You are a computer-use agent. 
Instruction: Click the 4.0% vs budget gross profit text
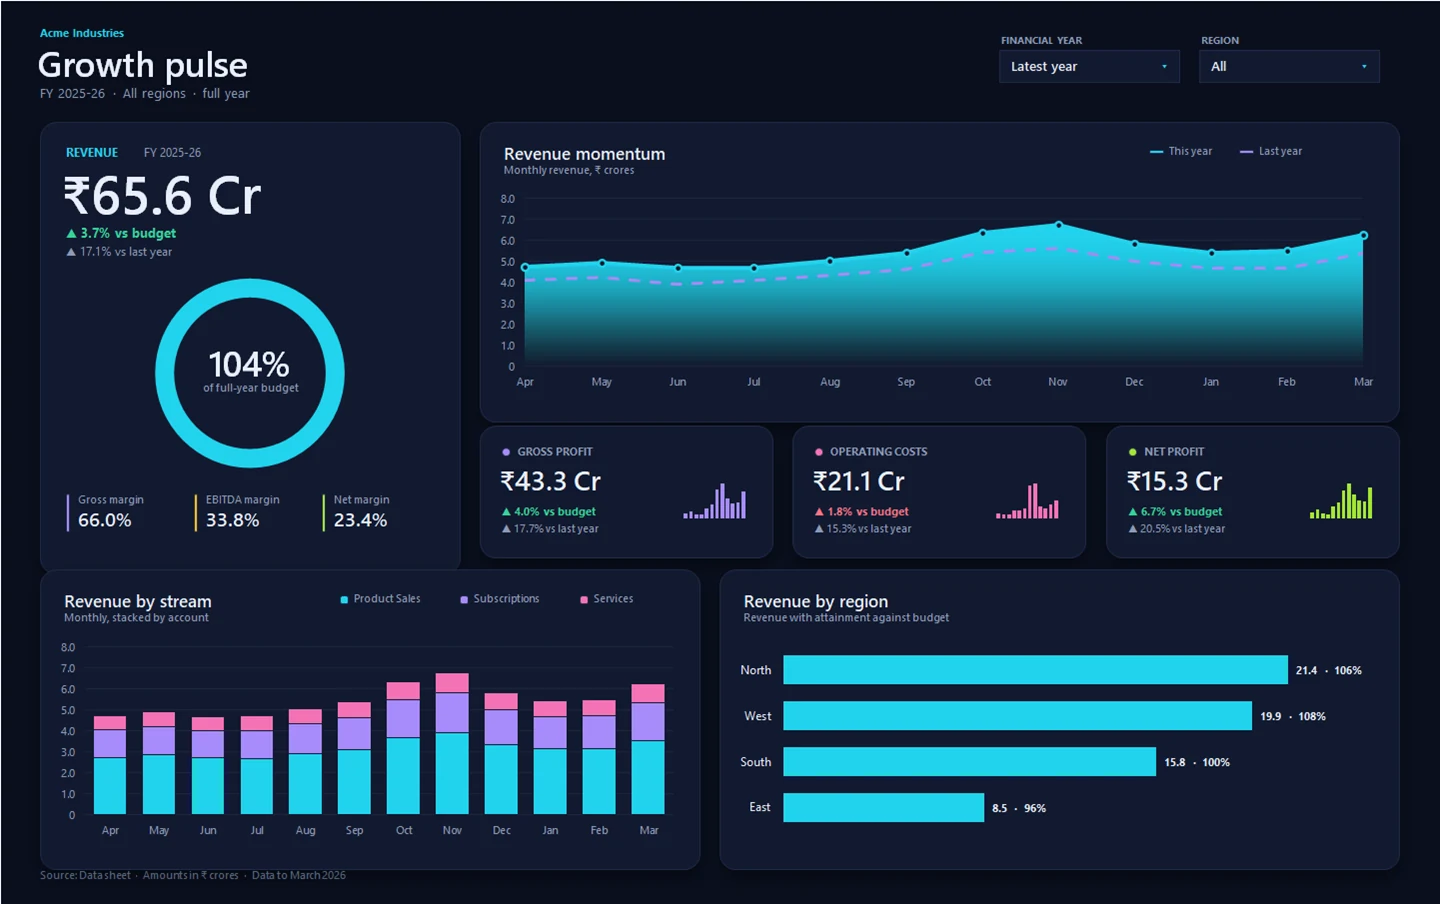click(549, 511)
